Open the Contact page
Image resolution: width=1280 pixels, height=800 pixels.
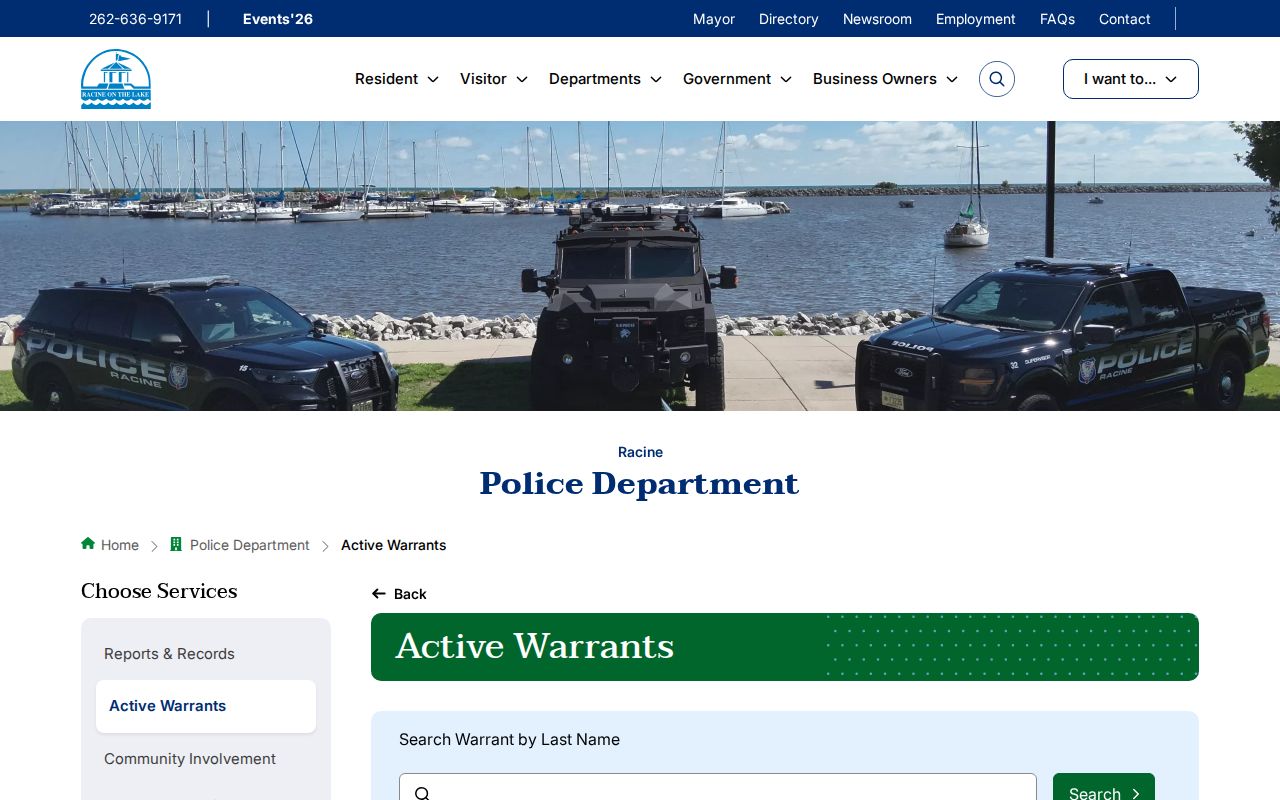pyautogui.click(x=1125, y=19)
